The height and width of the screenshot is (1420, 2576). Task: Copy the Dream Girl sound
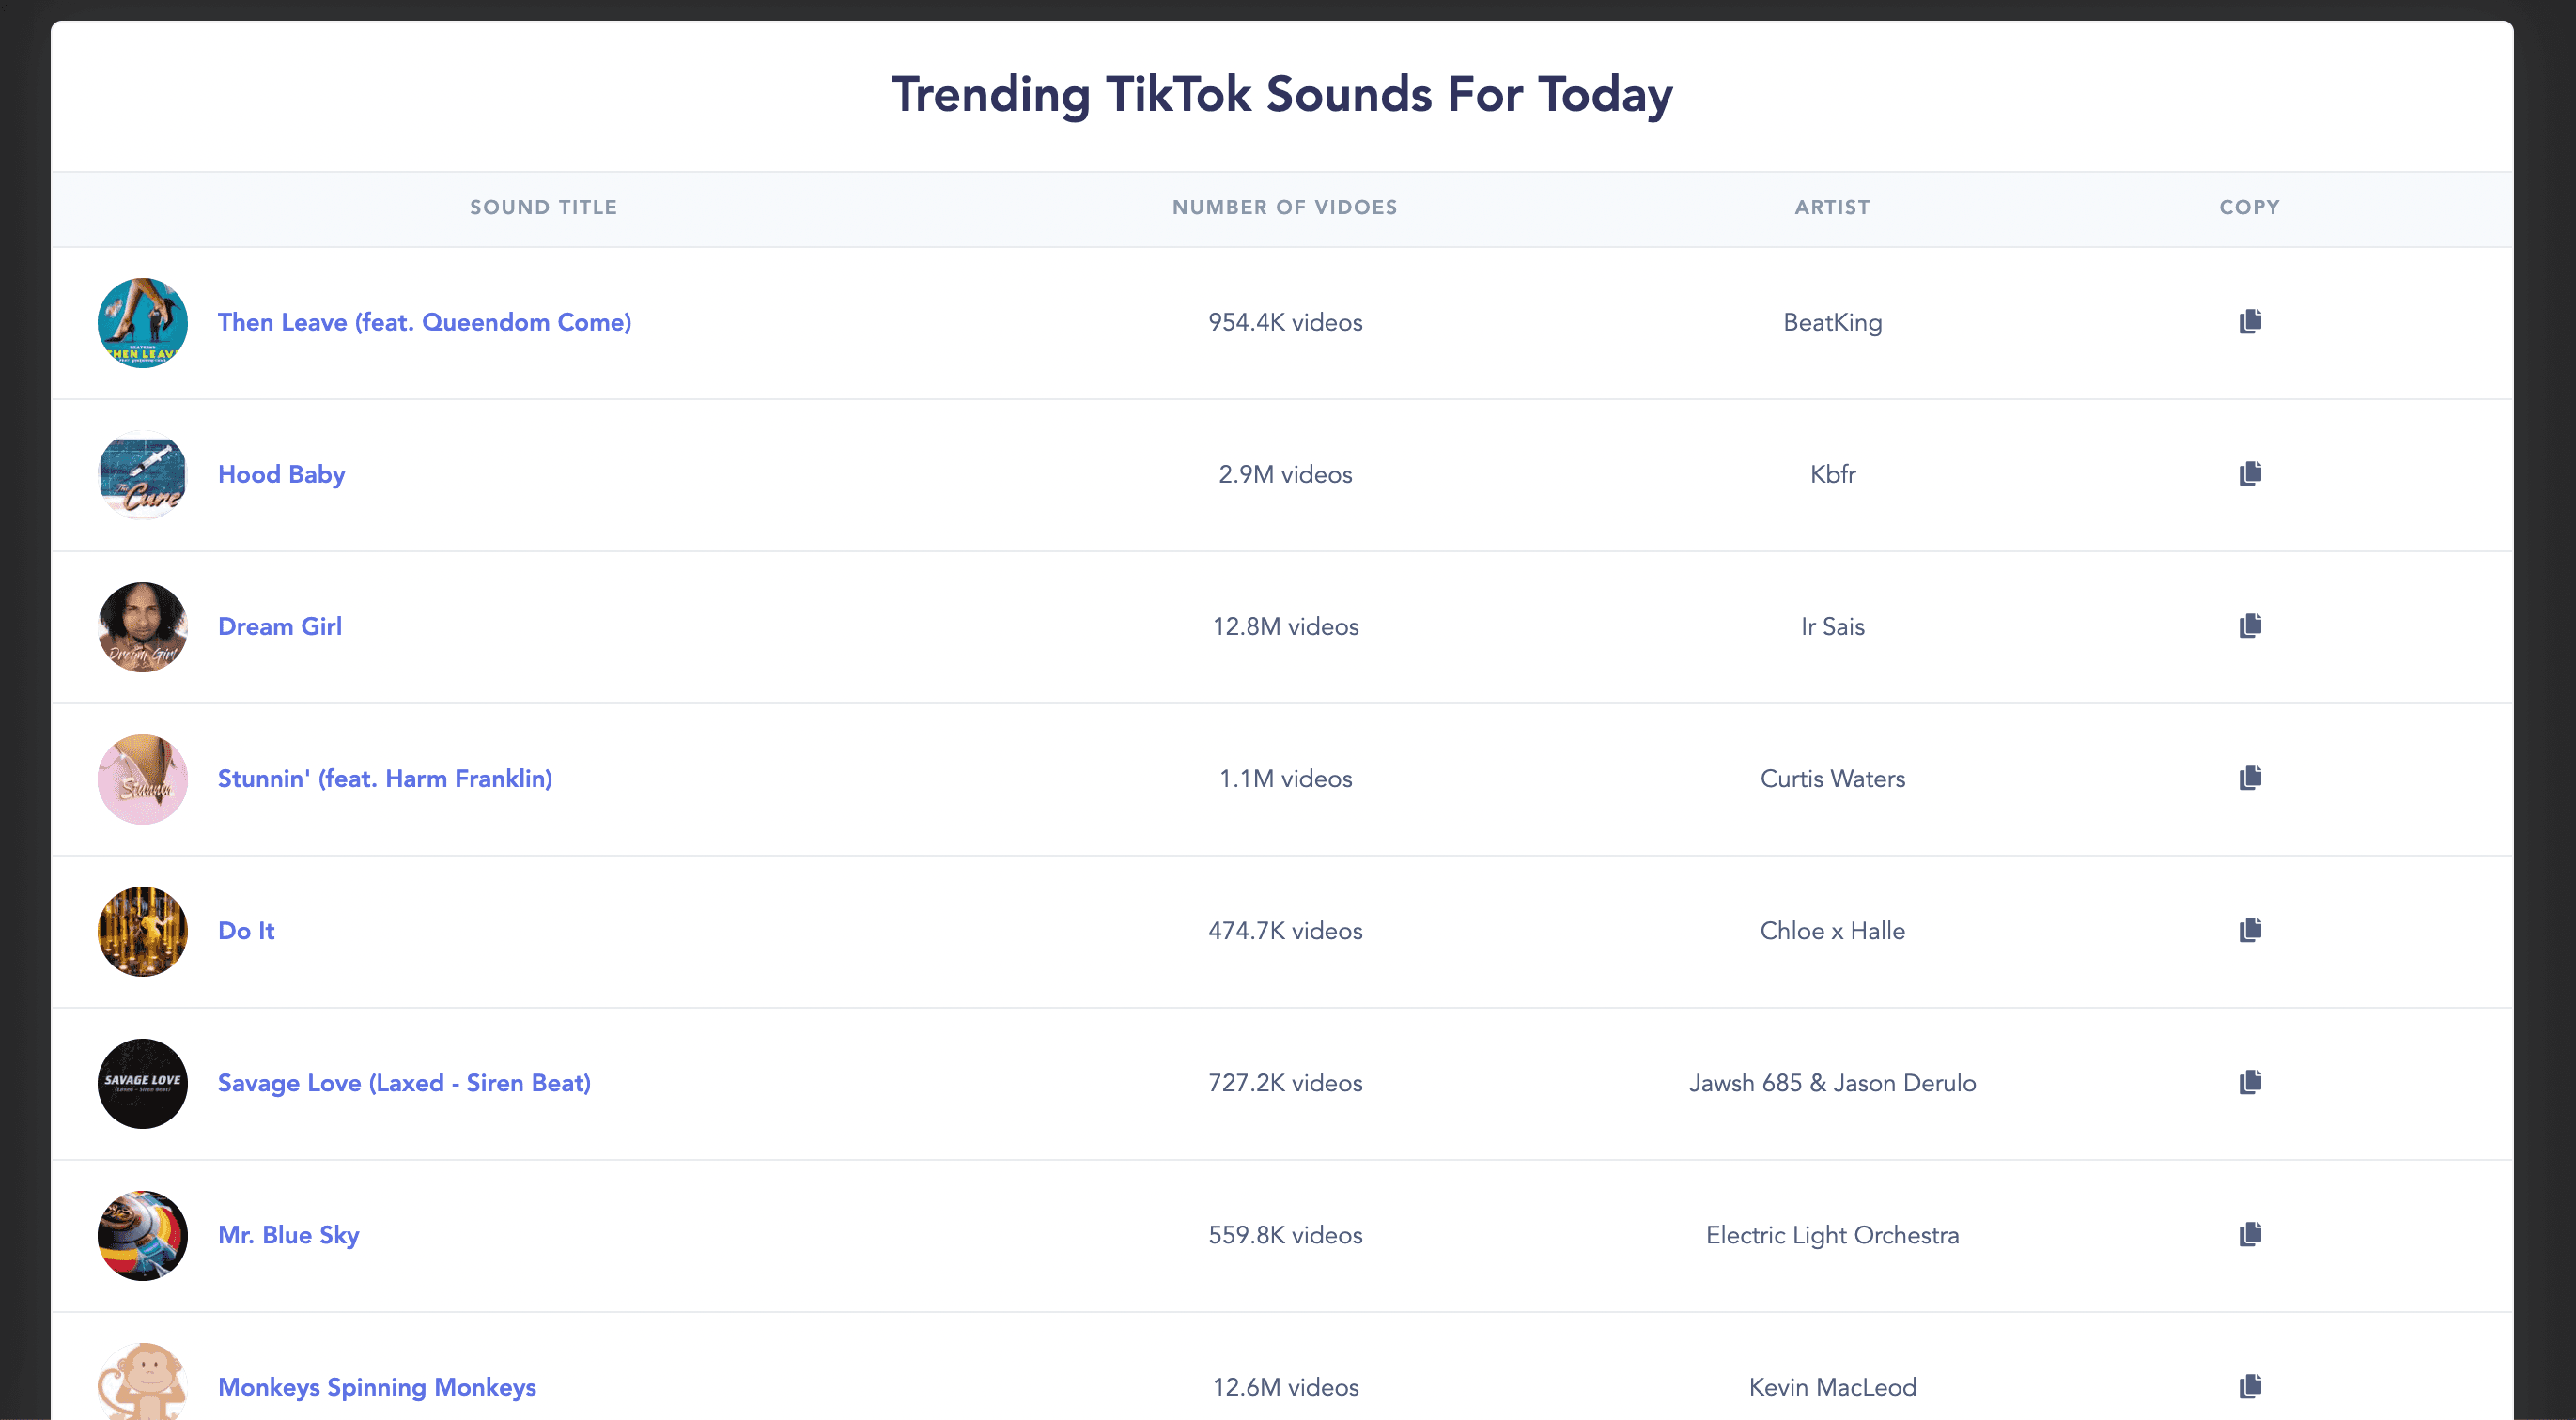tap(2250, 625)
